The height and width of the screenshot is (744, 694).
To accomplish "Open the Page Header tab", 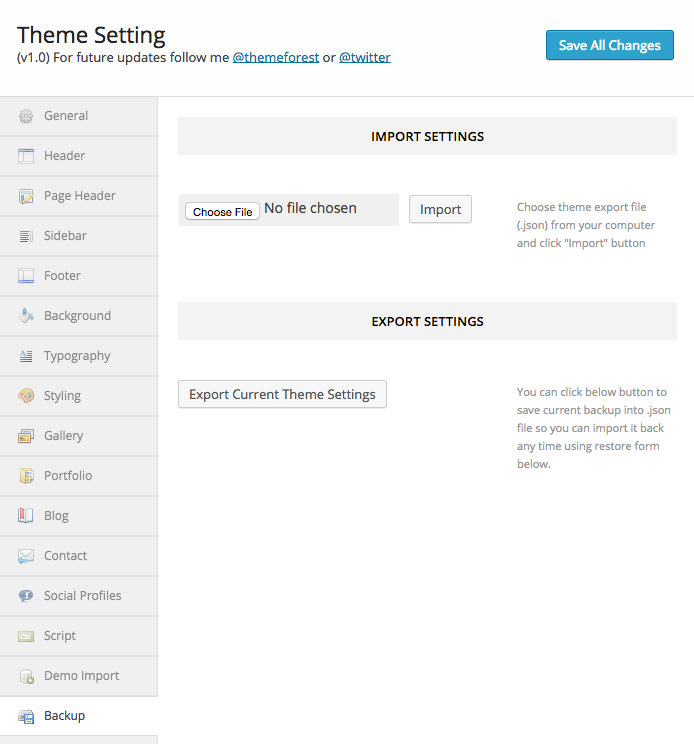I will tap(80, 196).
